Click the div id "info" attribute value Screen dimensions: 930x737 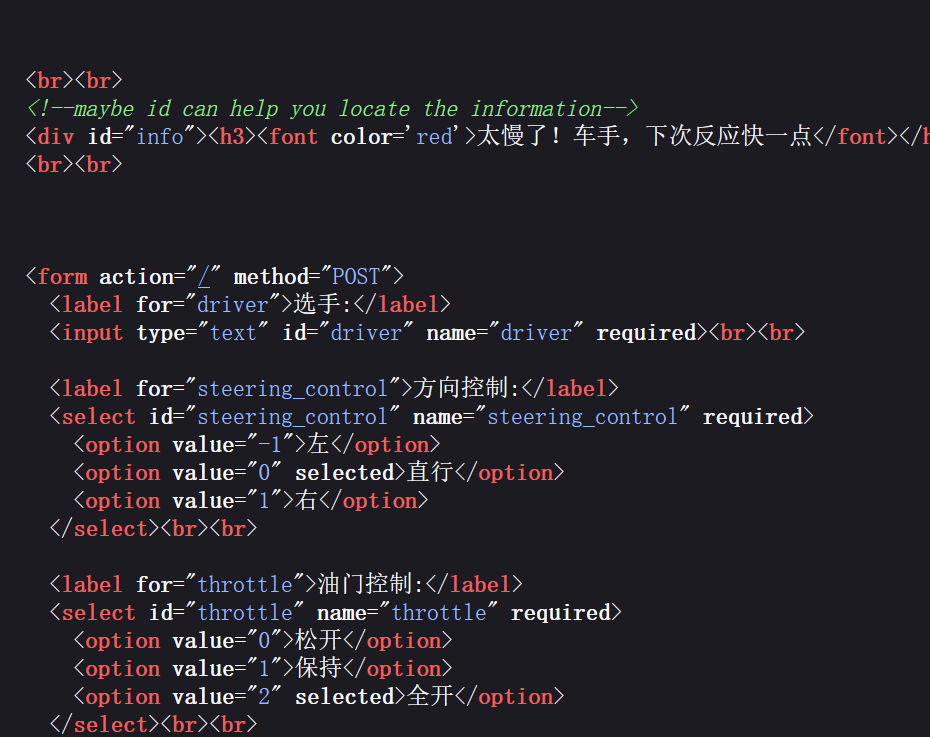click(x=160, y=137)
